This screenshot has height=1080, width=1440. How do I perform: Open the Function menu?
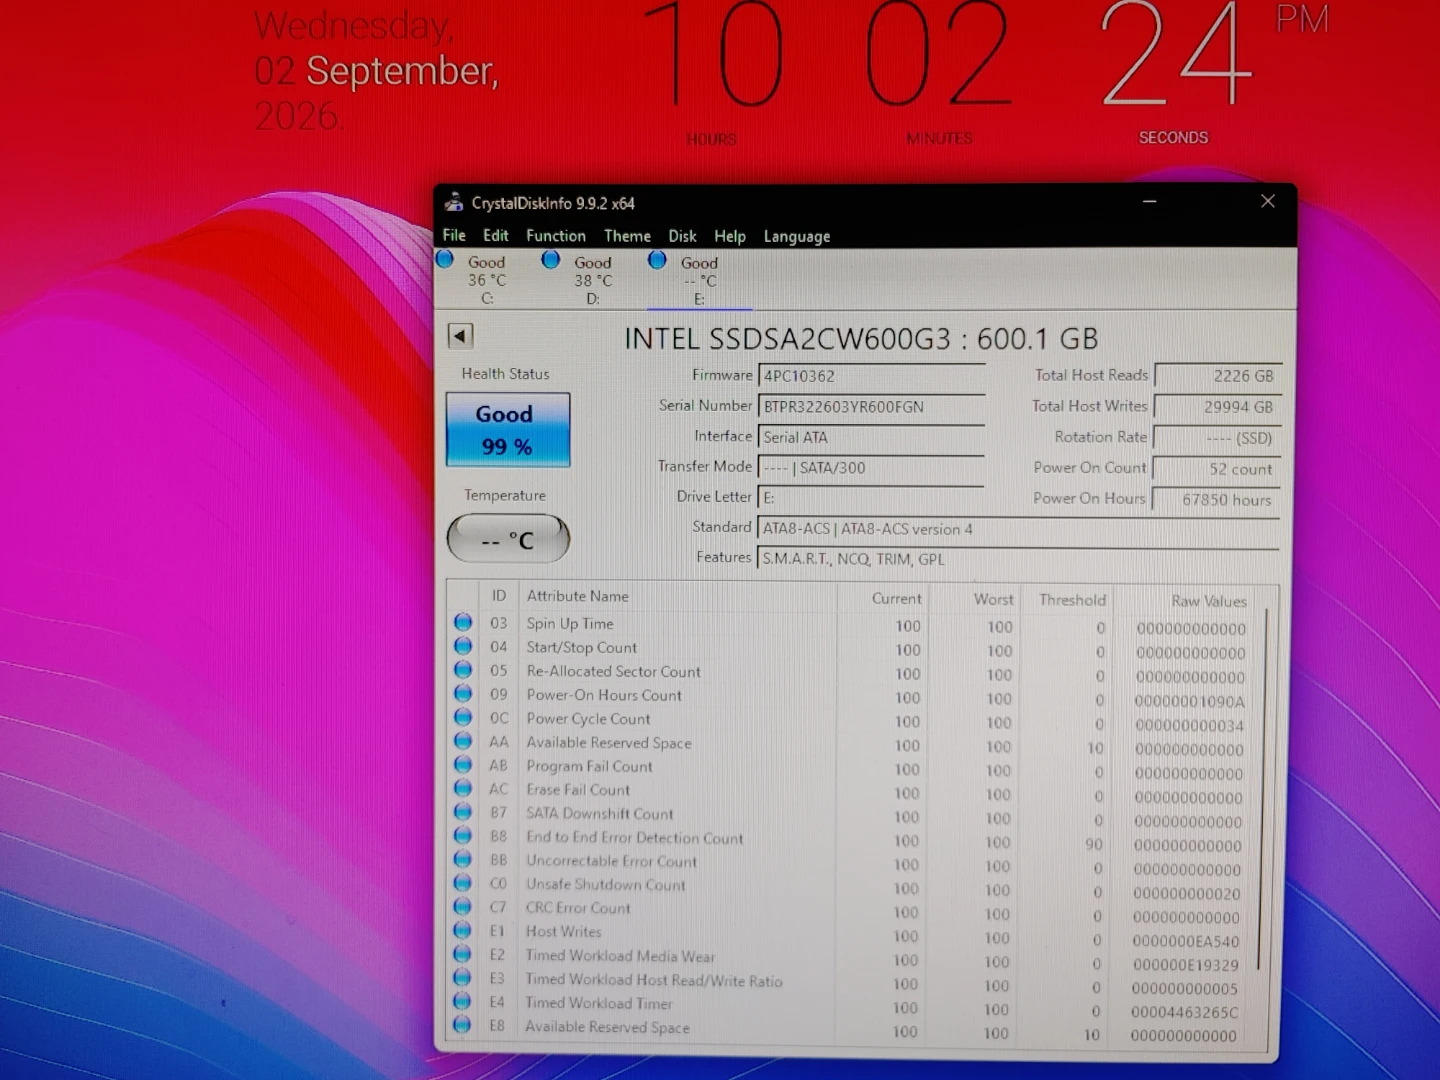pyautogui.click(x=556, y=236)
